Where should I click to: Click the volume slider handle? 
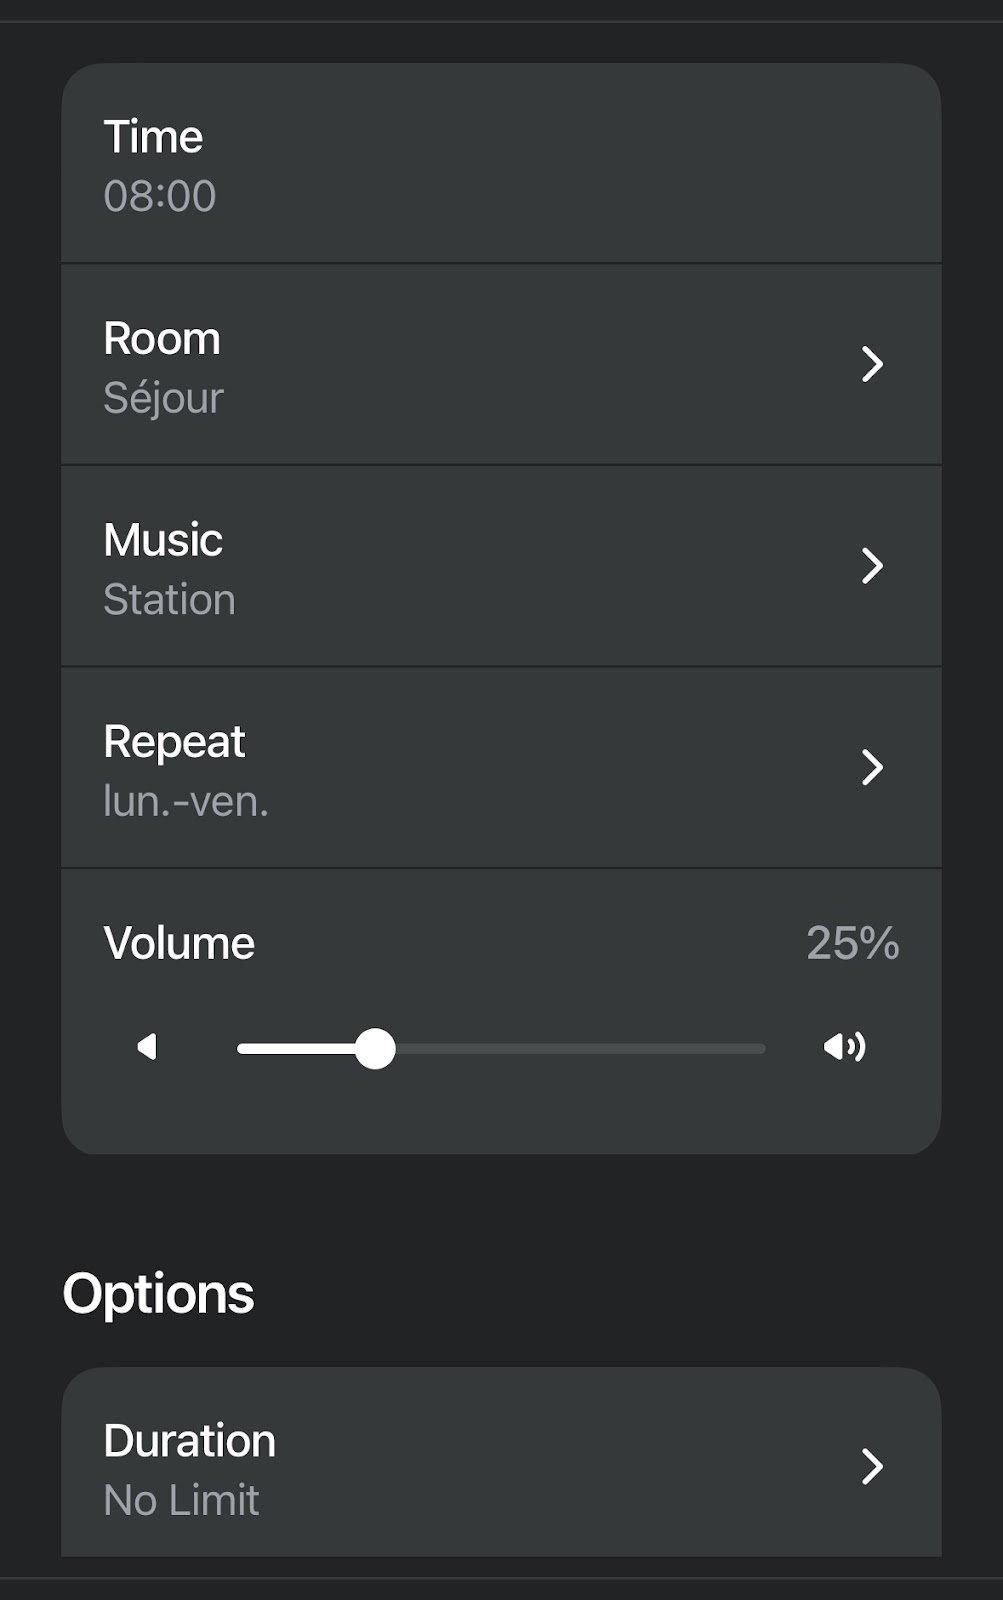(x=375, y=1048)
